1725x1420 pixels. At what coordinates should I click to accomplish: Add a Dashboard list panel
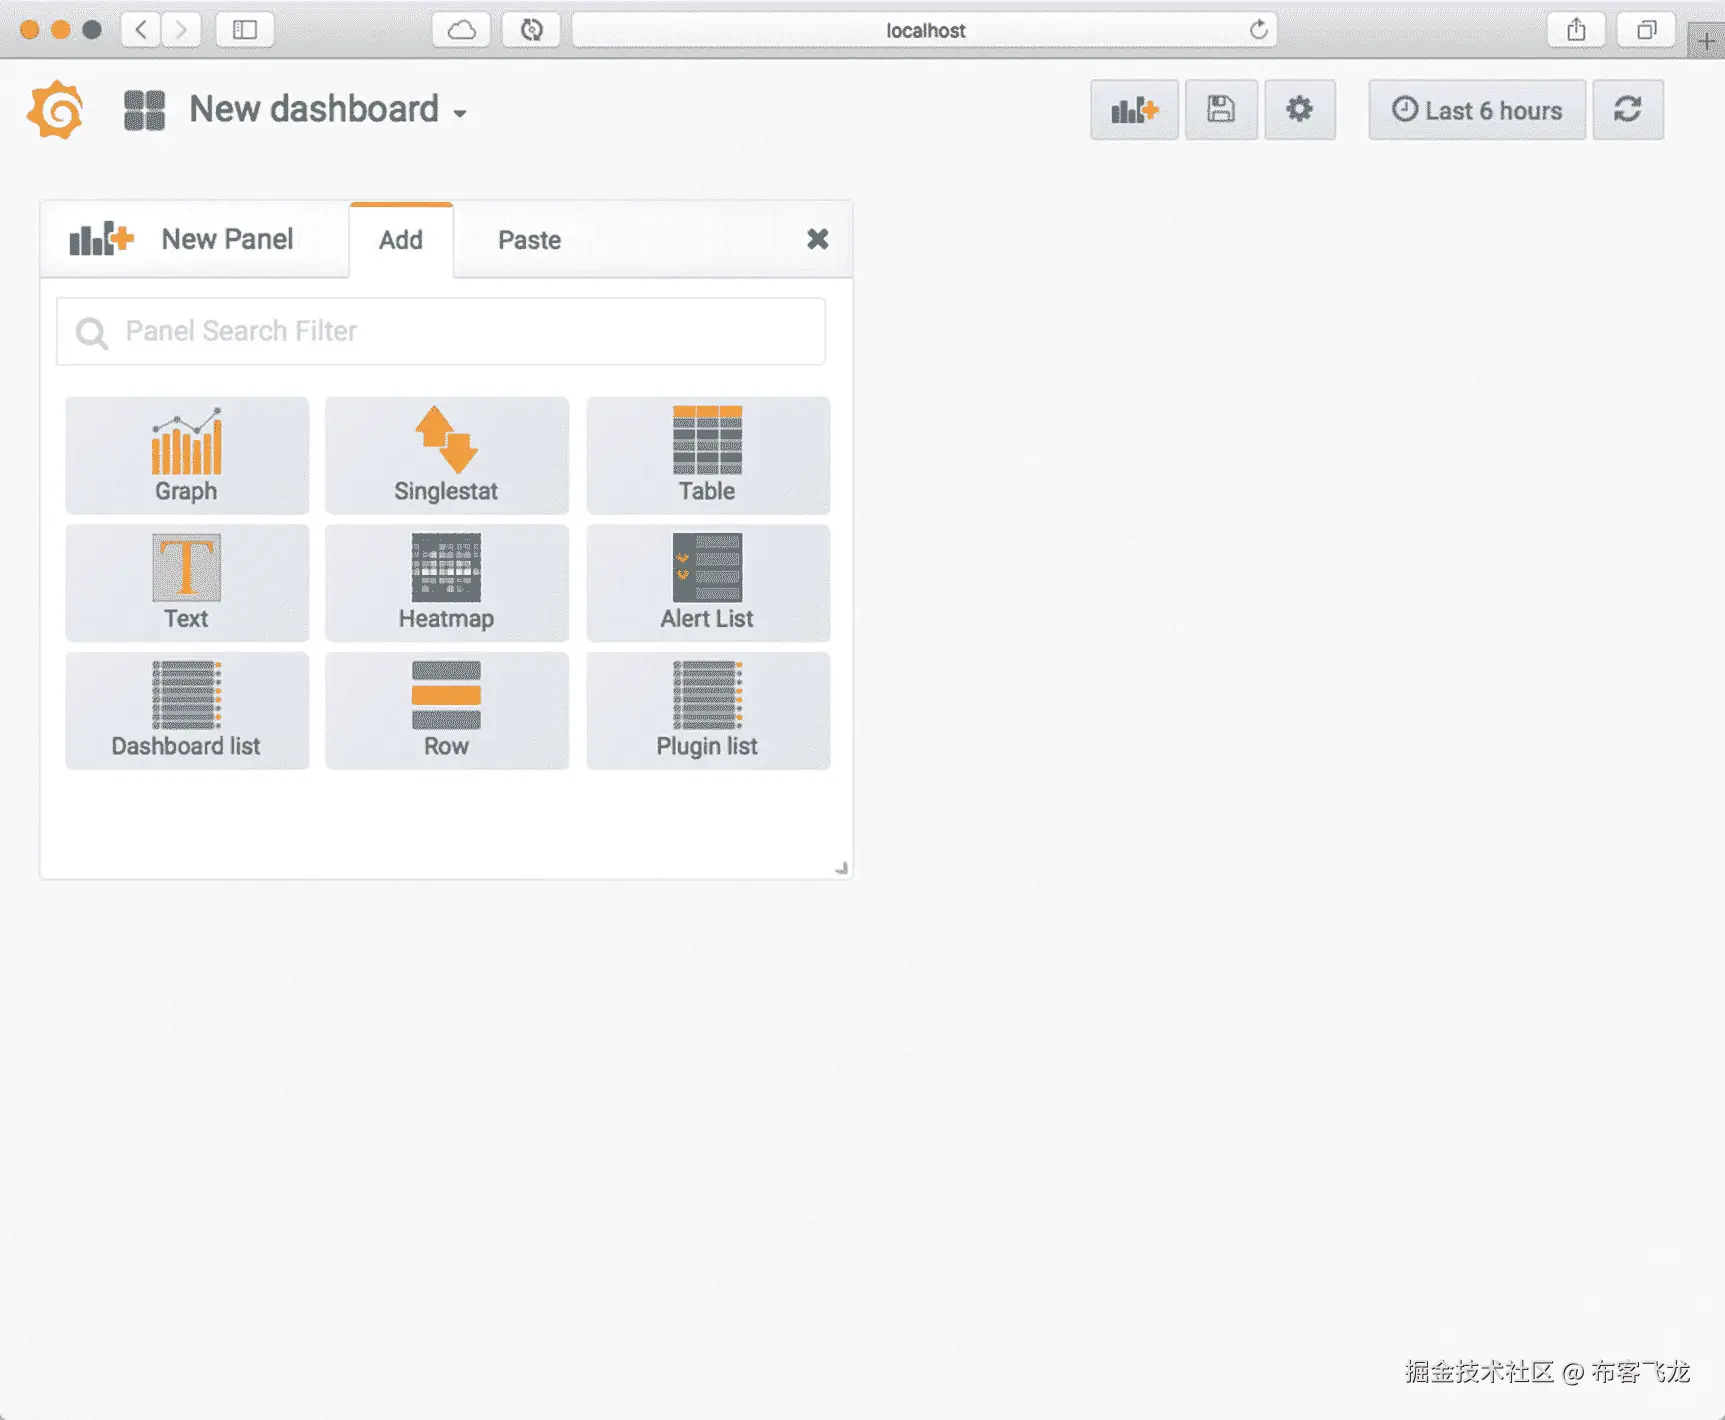[x=187, y=711]
